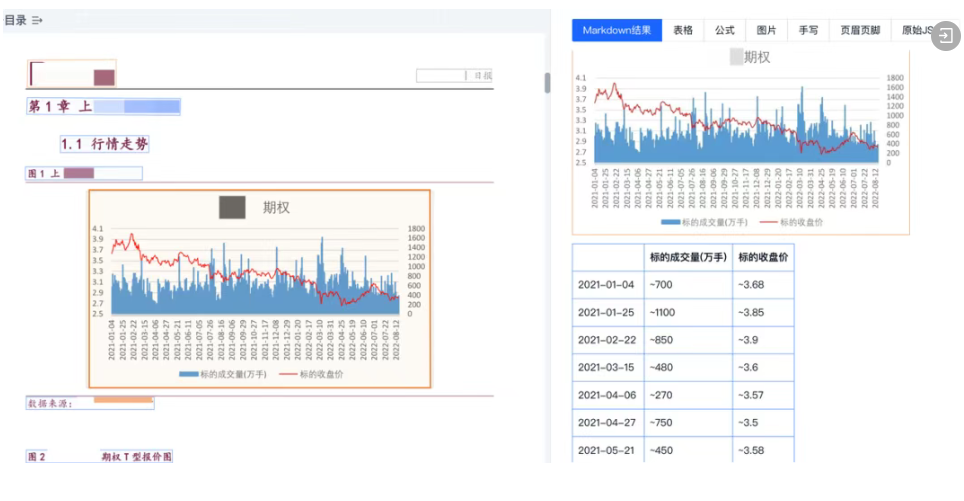The width and height of the screenshot is (964, 501).
Task: Click the rendered chart image in results
Action: (740, 140)
